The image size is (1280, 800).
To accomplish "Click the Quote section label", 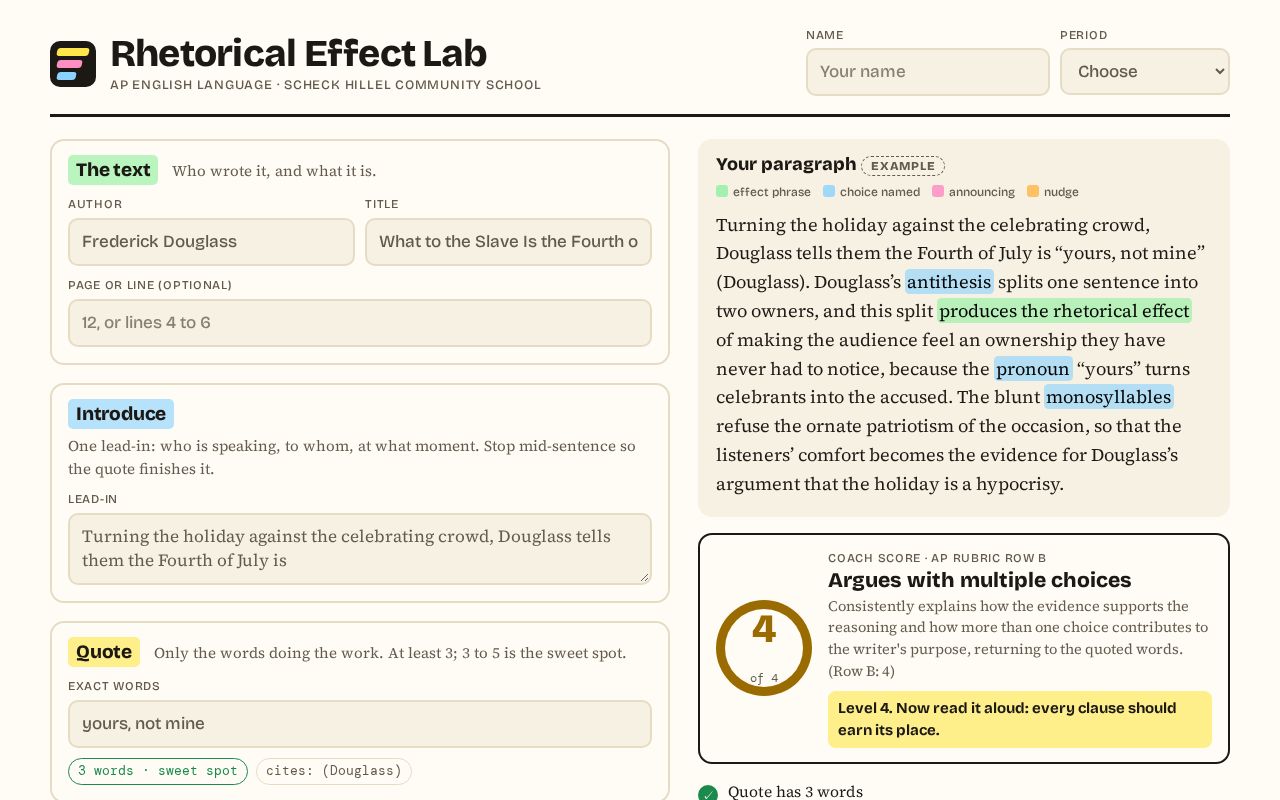I will point(104,652).
